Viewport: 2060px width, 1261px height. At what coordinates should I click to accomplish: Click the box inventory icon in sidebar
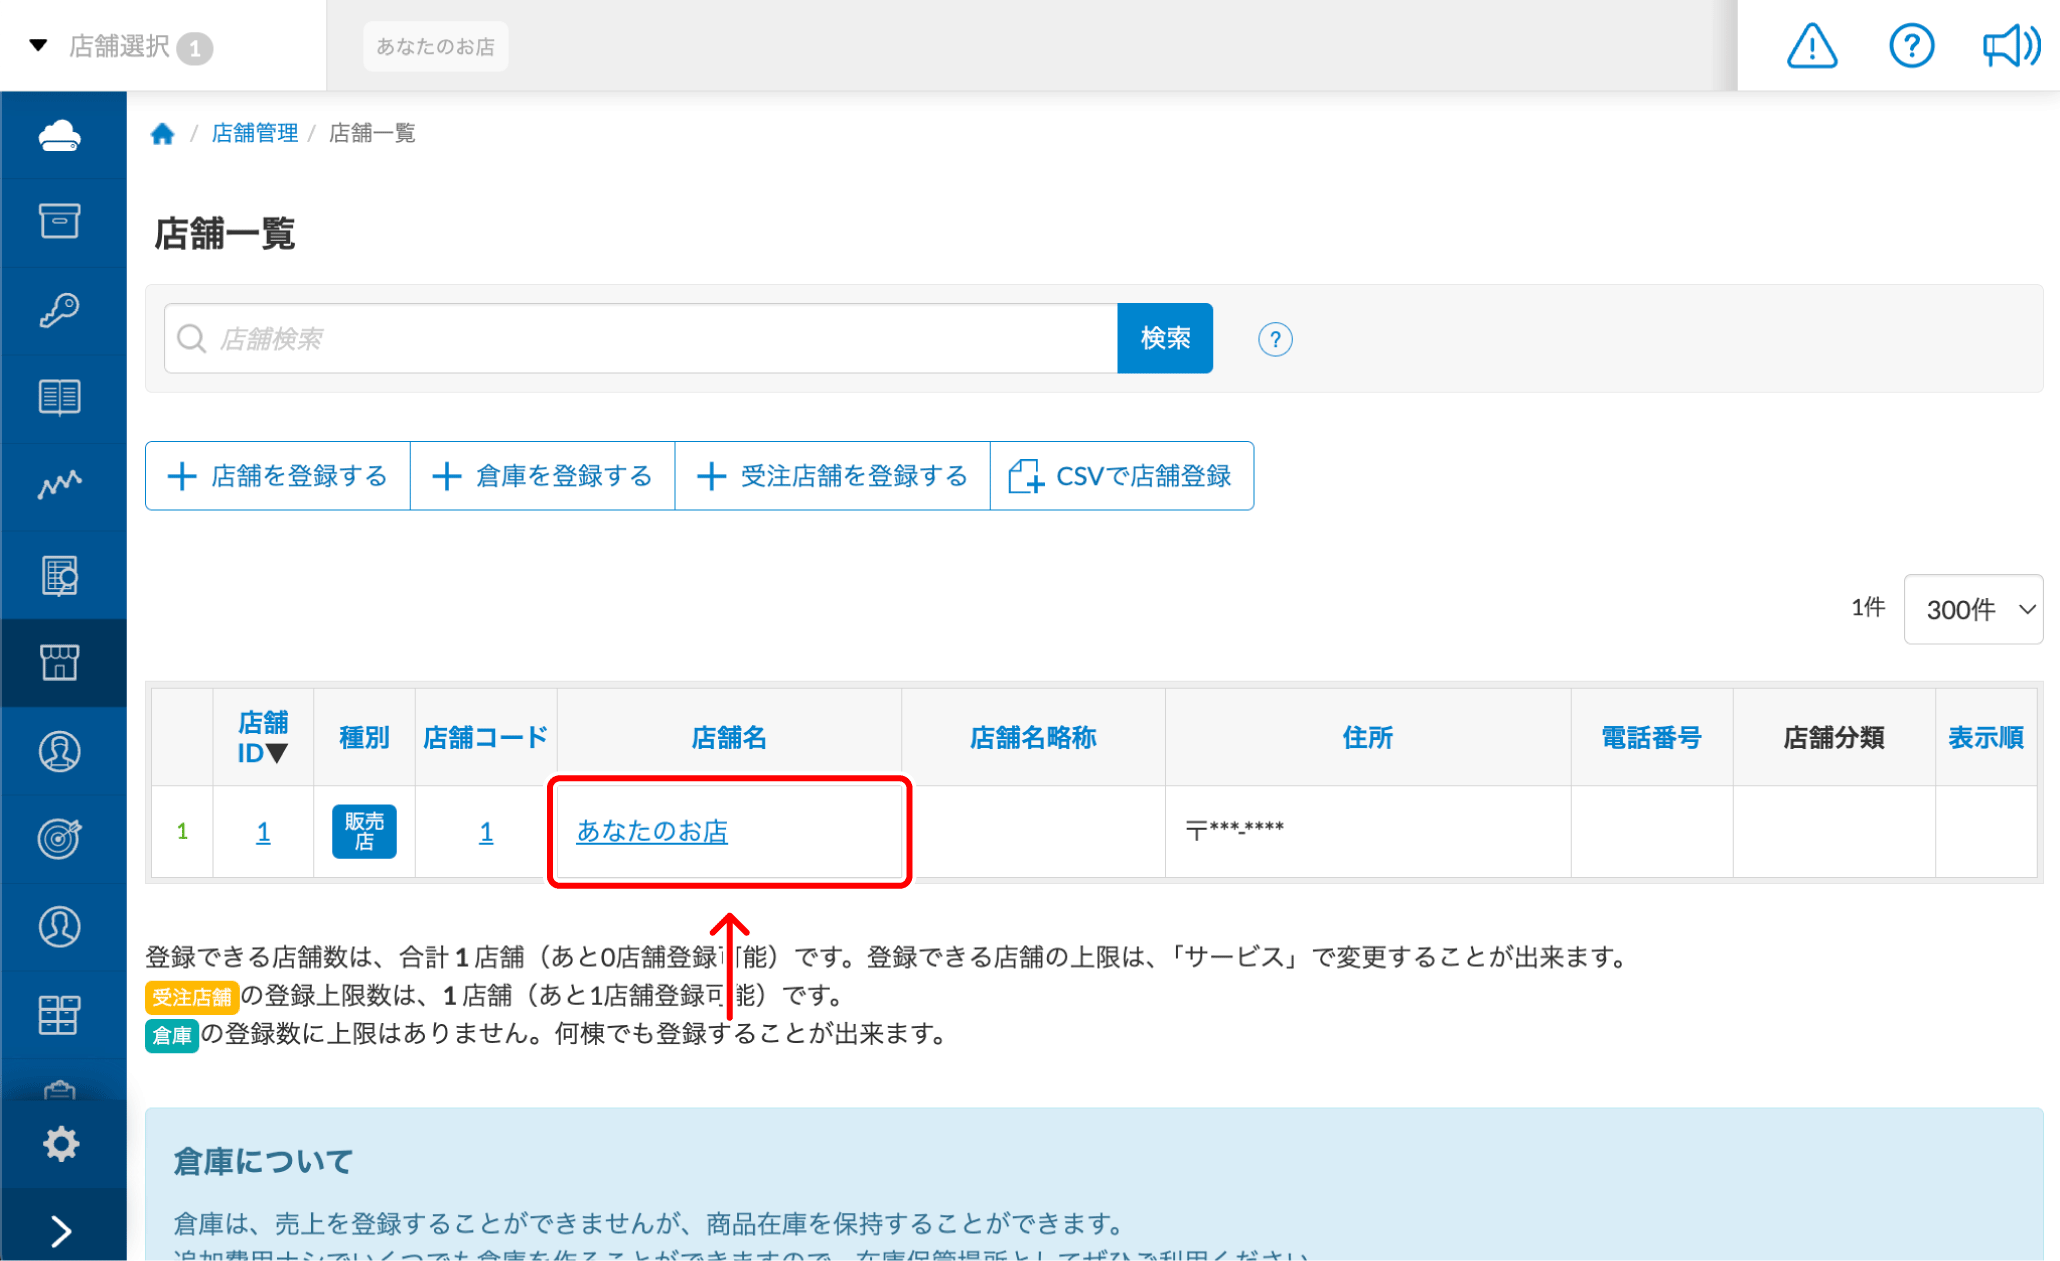[62, 222]
